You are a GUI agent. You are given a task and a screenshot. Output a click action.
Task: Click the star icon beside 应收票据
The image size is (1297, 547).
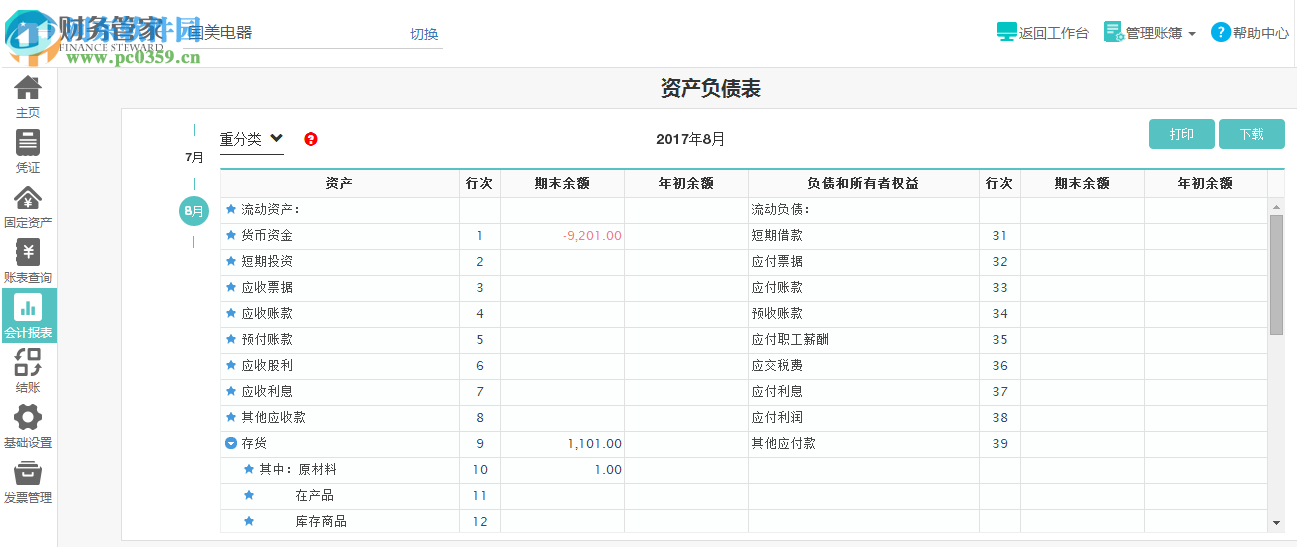tap(231, 288)
